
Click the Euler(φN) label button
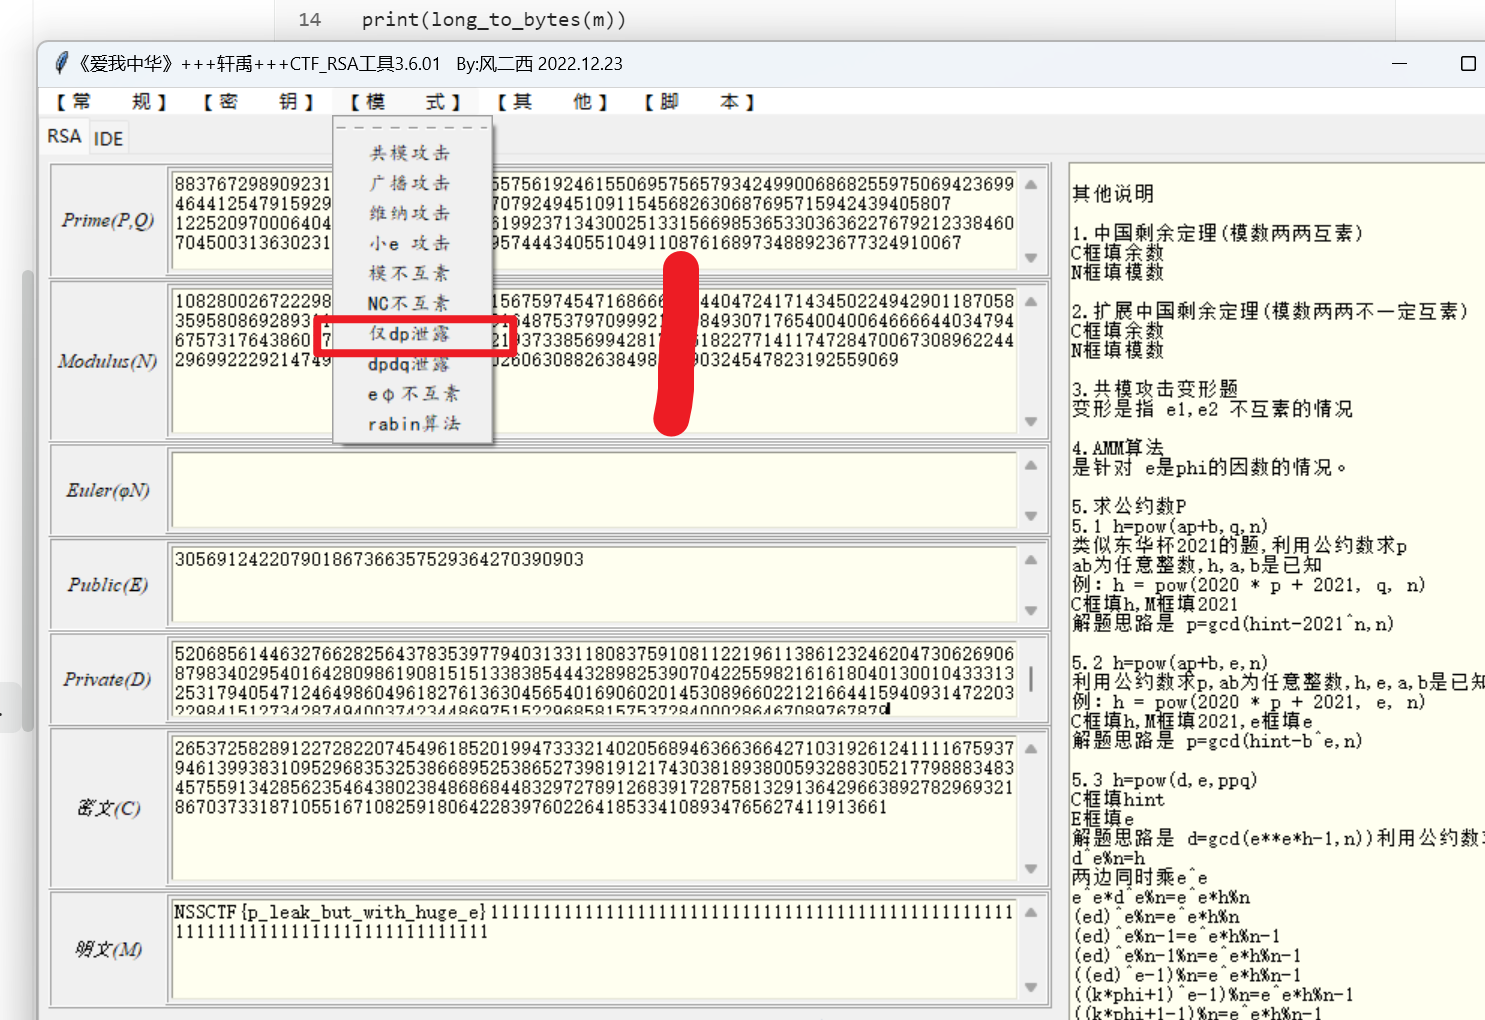pos(108,491)
